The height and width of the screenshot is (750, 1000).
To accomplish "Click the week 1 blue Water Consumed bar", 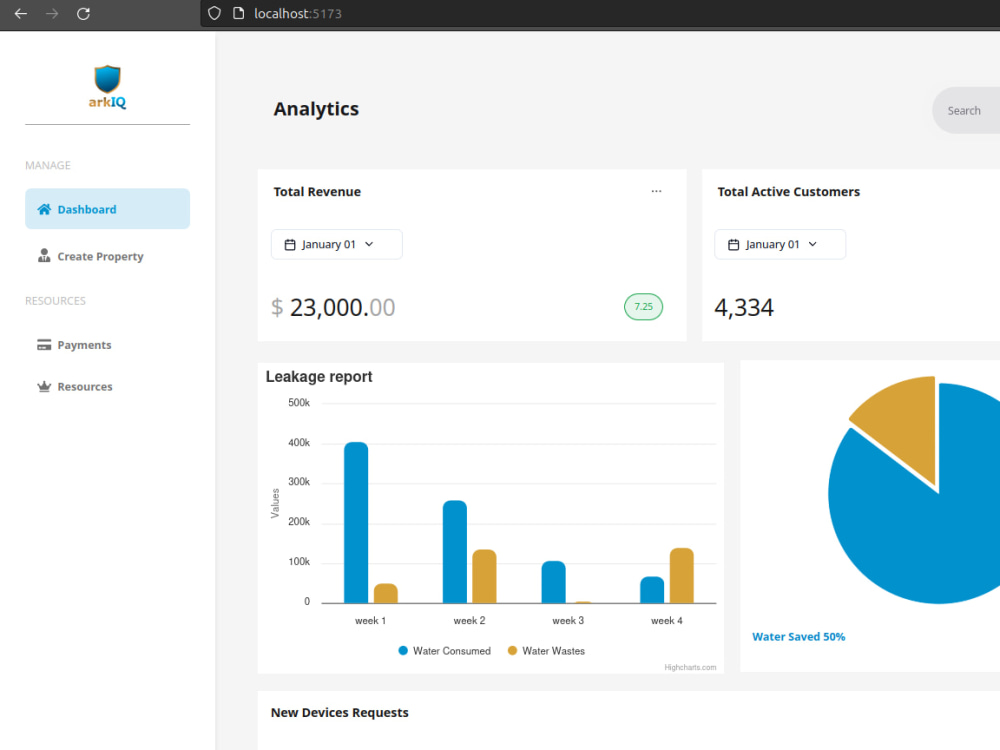I will (x=356, y=522).
